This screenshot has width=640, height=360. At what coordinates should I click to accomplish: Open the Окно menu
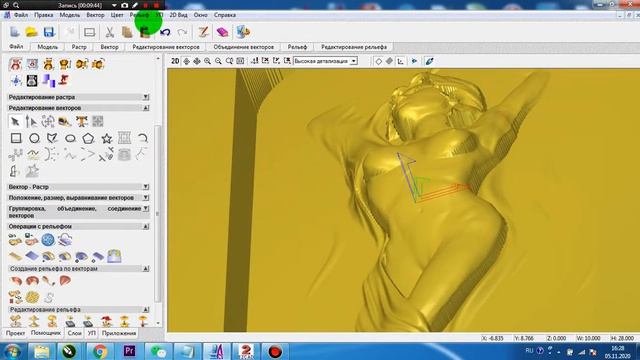[200, 15]
